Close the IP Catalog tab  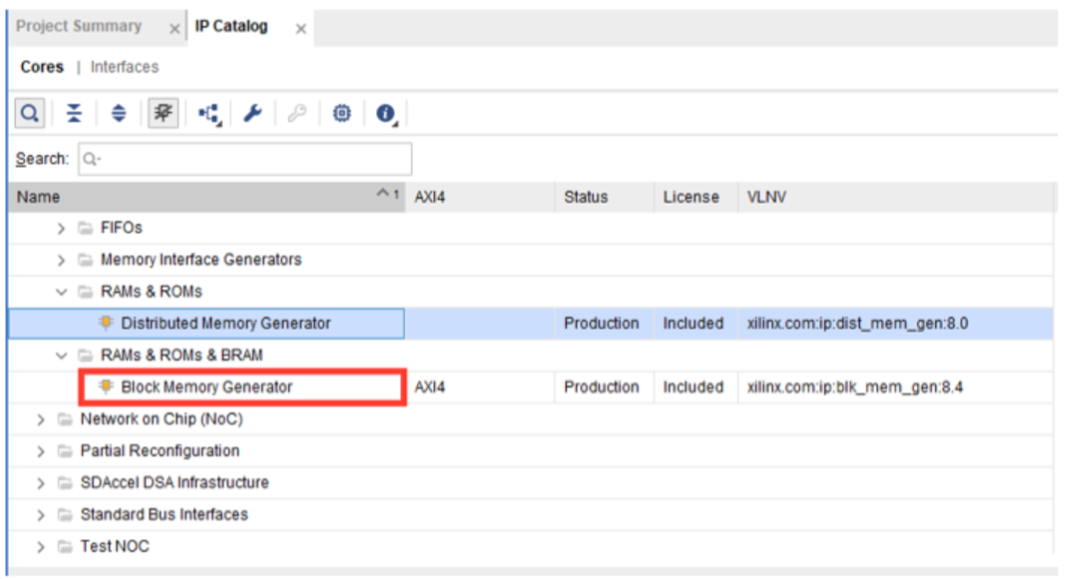click(x=300, y=29)
